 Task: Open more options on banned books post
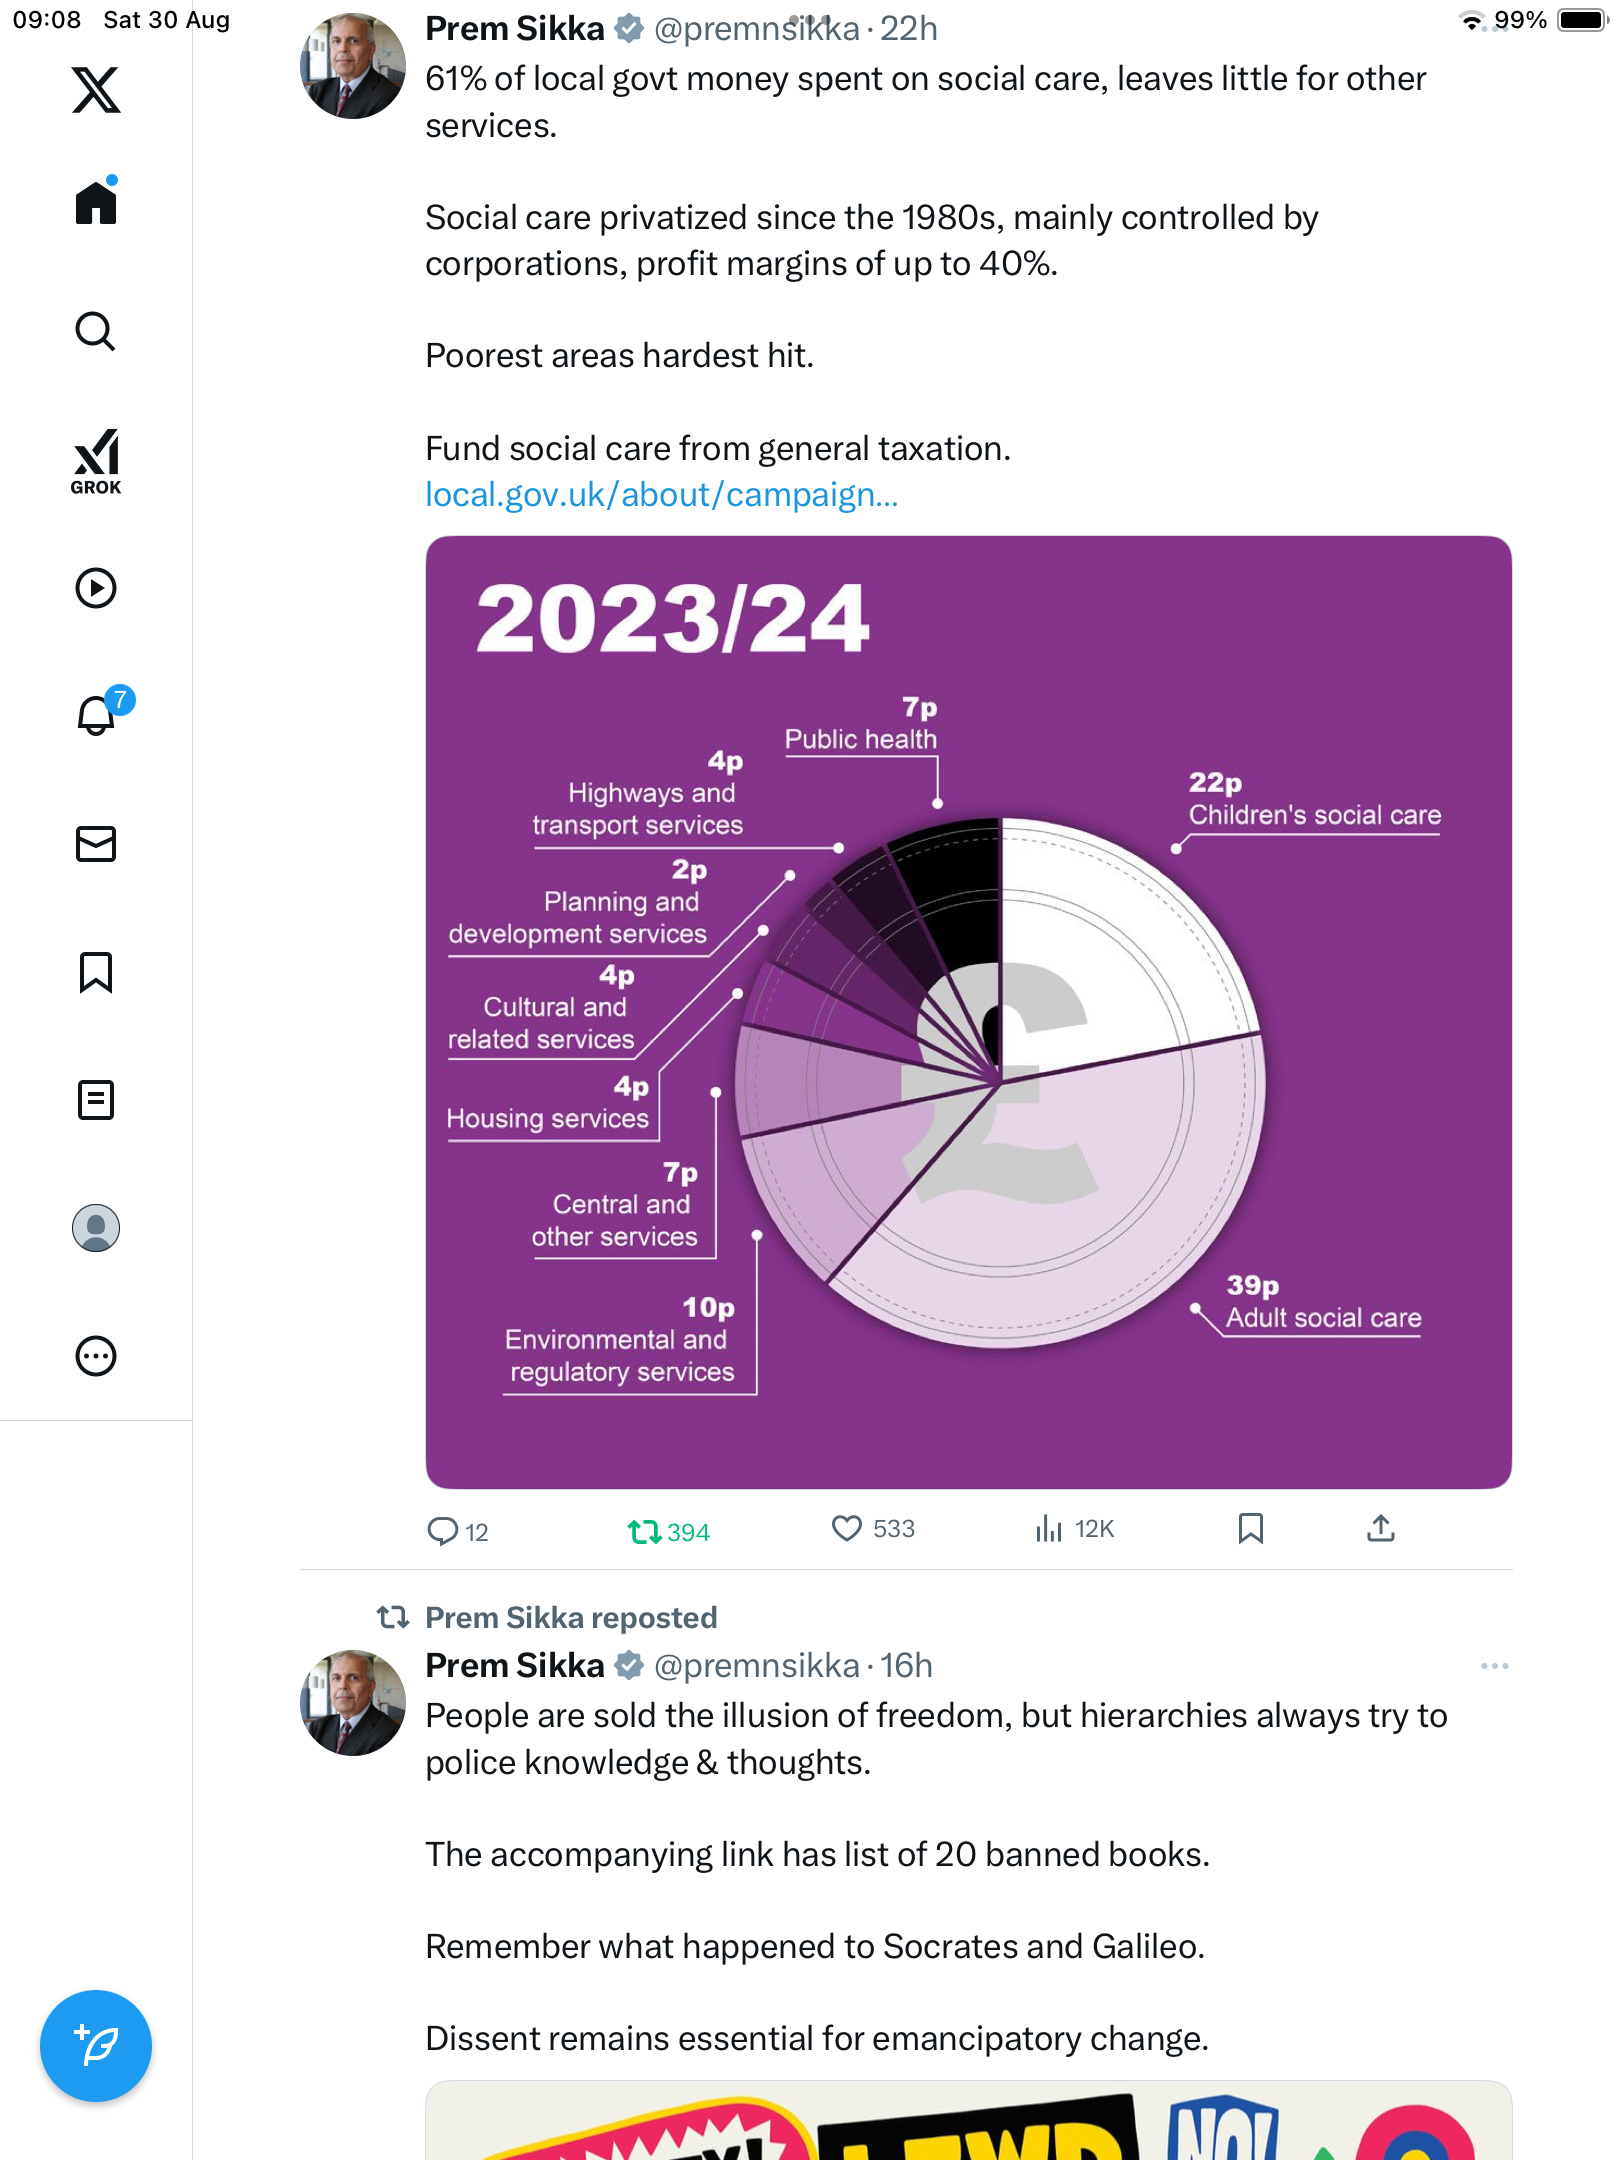[1494, 1666]
